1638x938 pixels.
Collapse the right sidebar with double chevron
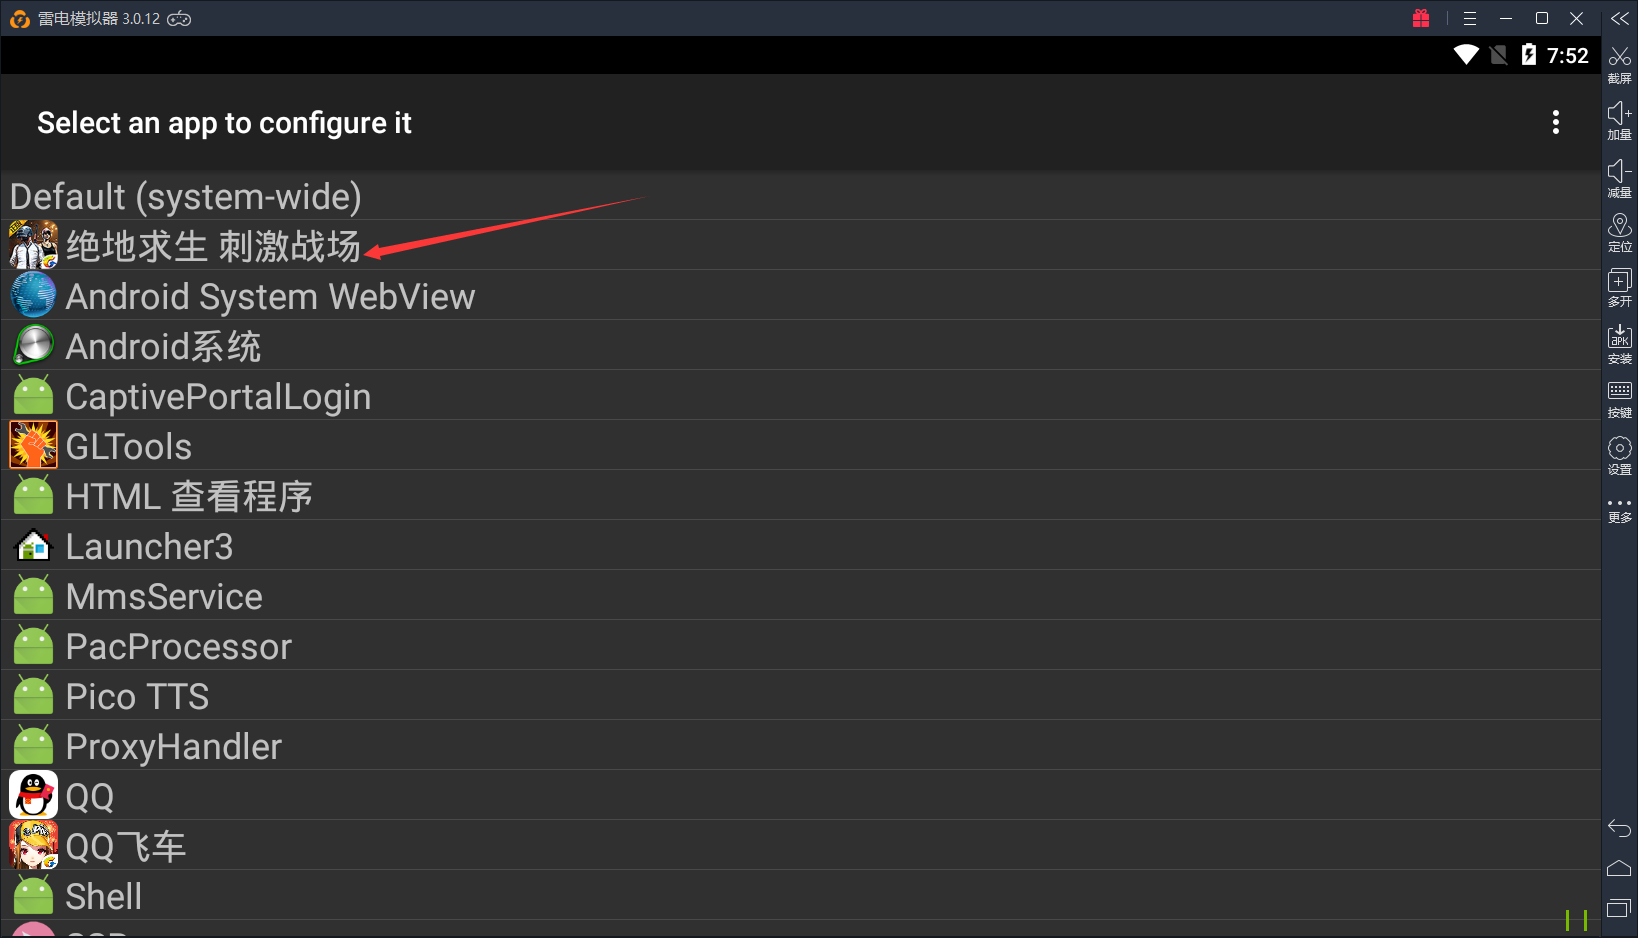point(1619,19)
